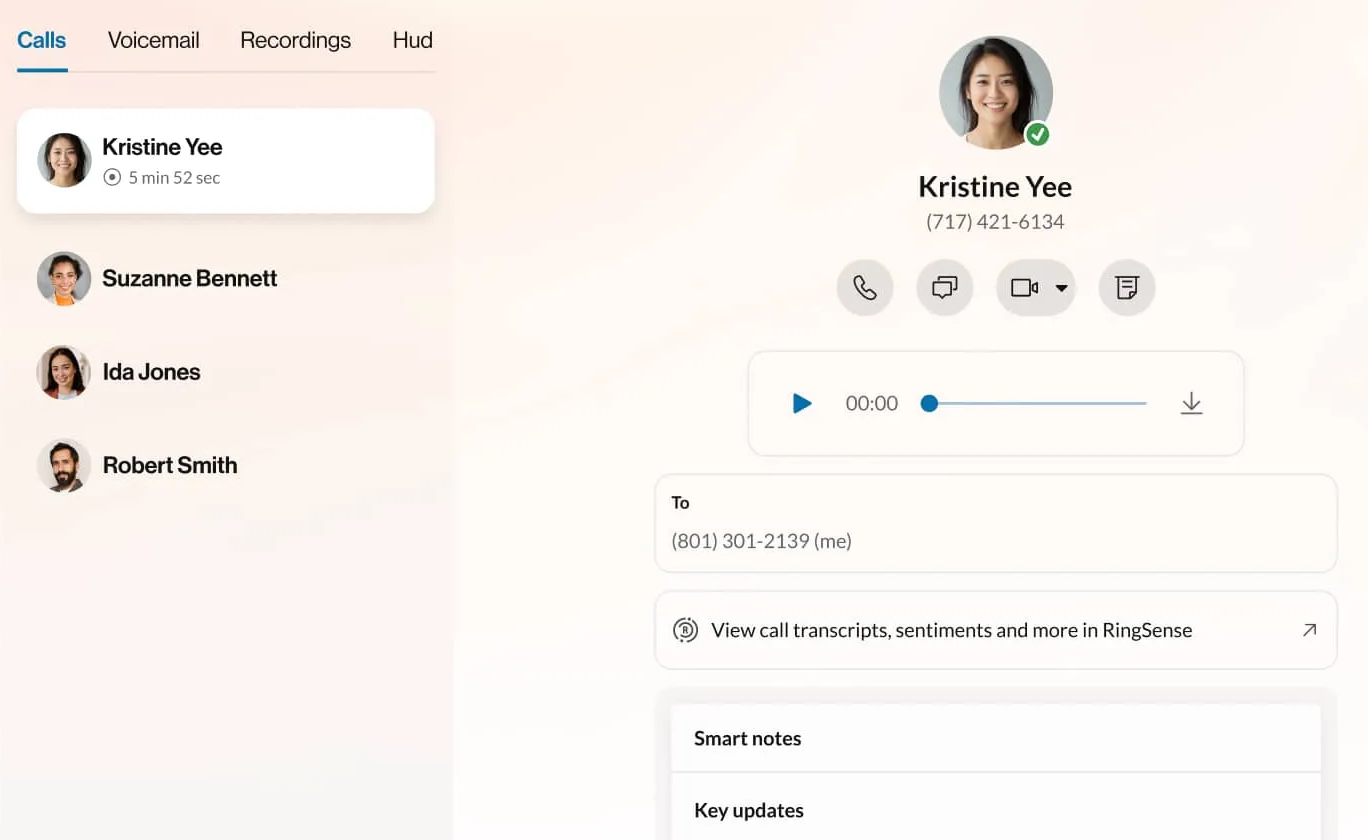1368x840 pixels.
Task: Click Robert Smith's avatar
Action: point(64,465)
